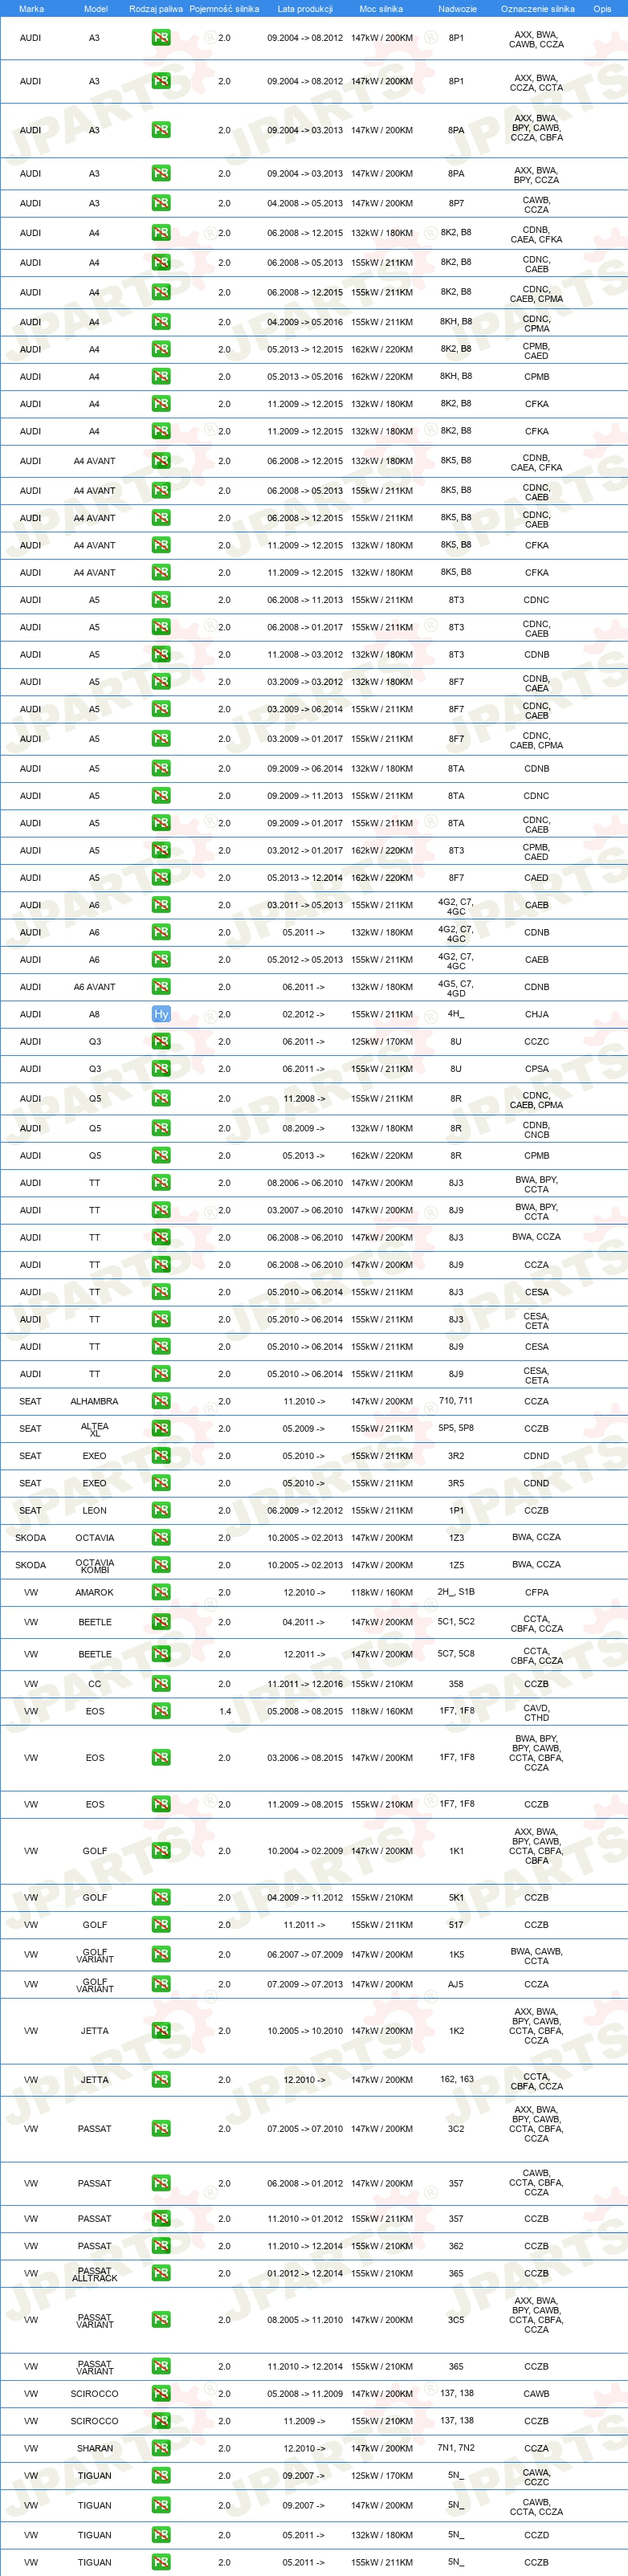Click the fuel icon in the VW EOS 1.4 row
The image size is (628, 2576).
pos(161,1711)
